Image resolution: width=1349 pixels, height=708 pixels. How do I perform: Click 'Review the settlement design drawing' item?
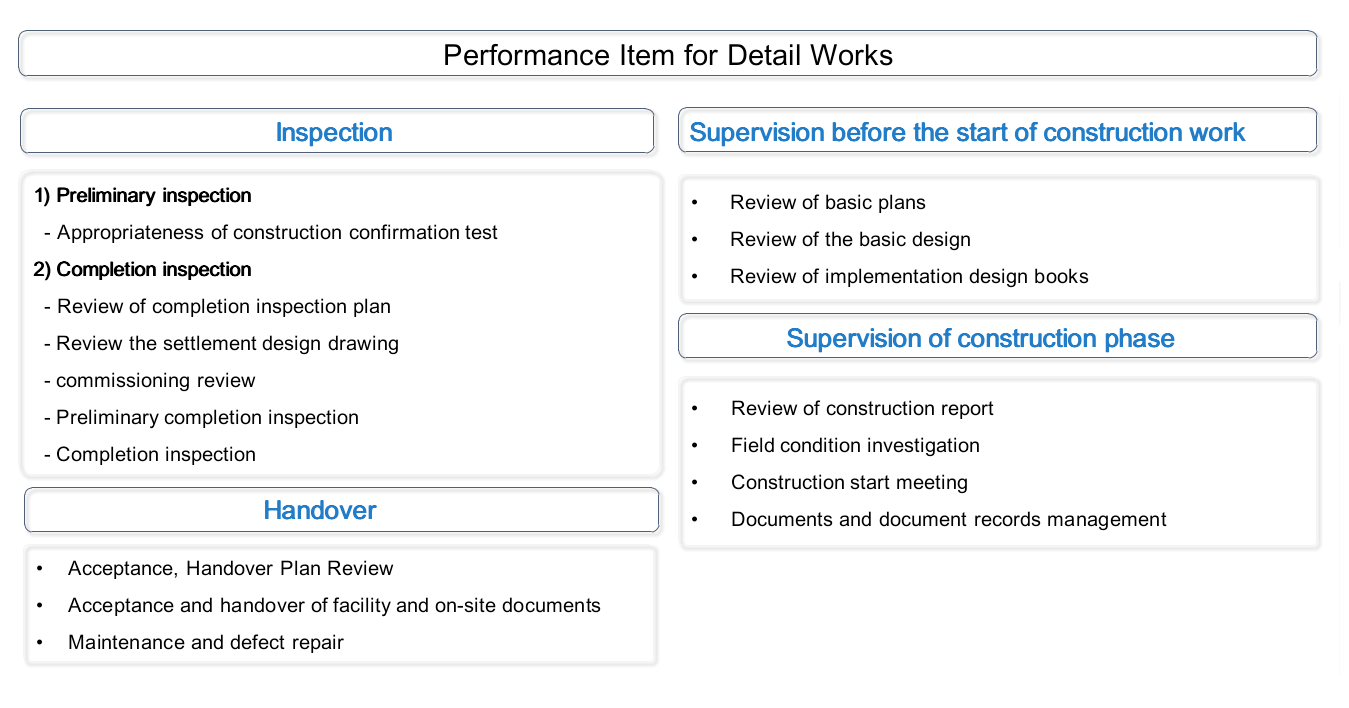point(227,343)
